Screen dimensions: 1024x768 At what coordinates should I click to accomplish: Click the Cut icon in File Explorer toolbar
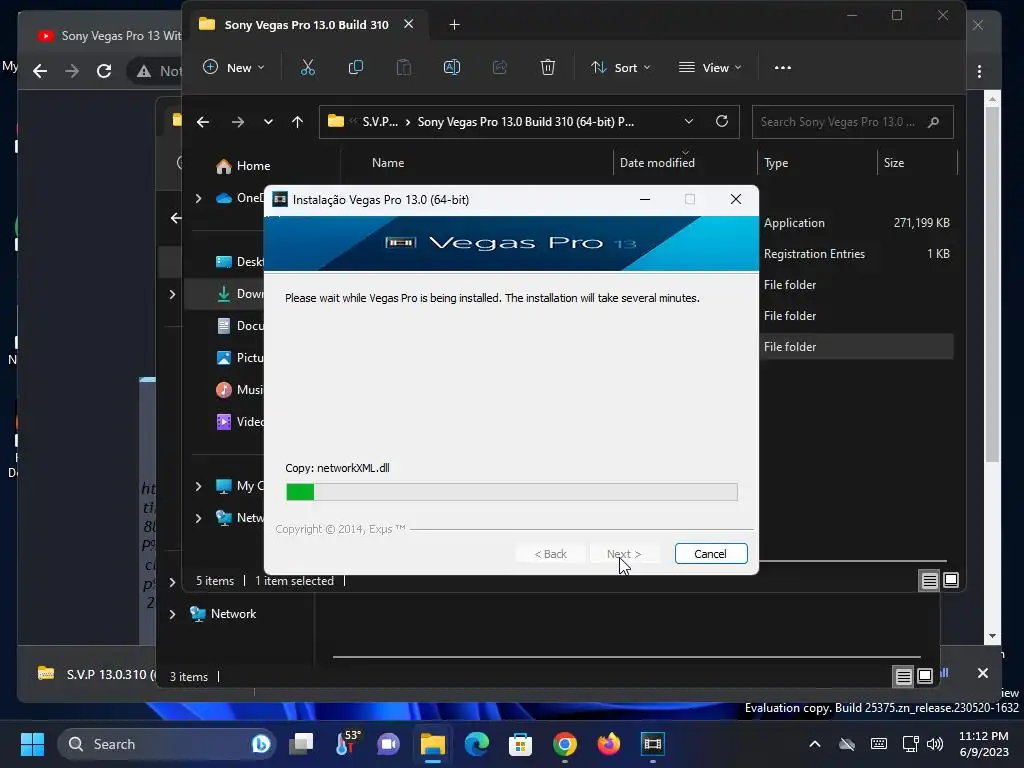tap(308, 67)
